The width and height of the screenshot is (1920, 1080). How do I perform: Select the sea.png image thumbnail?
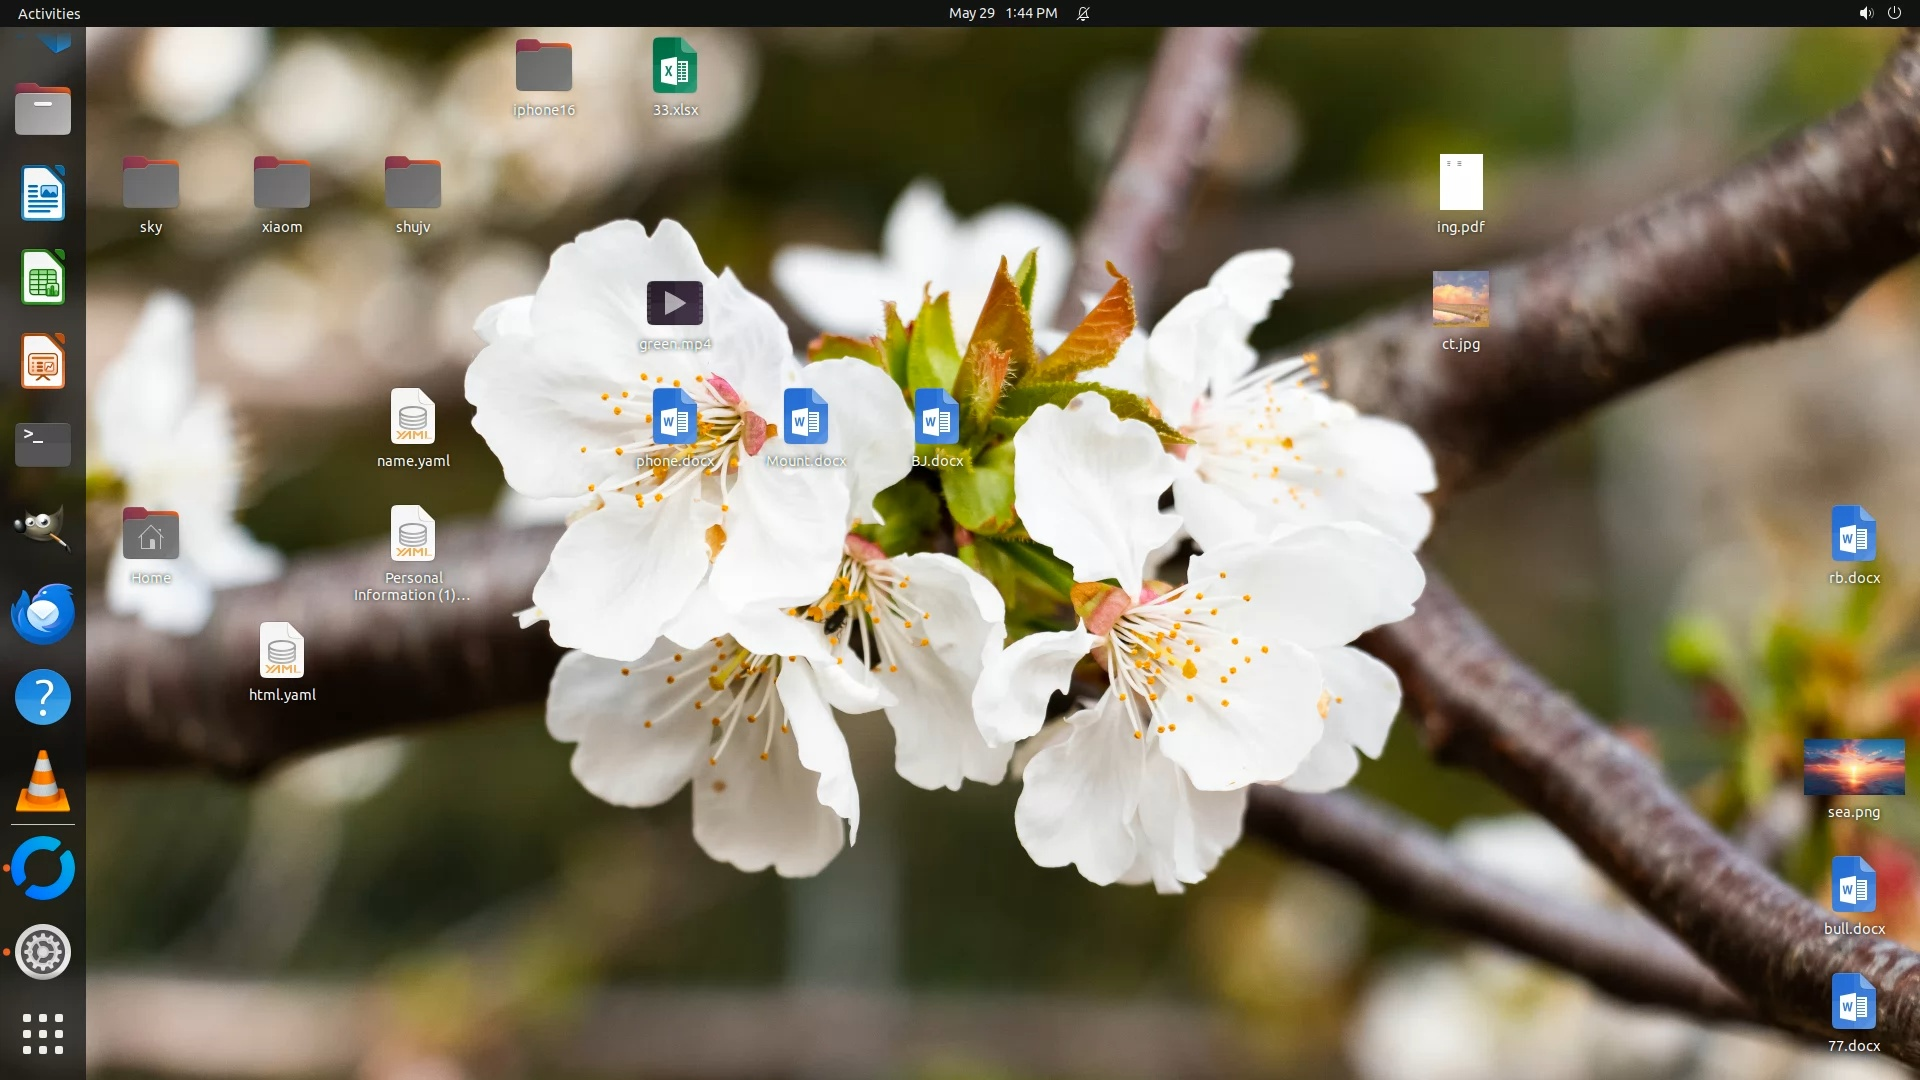click(x=1853, y=767)
